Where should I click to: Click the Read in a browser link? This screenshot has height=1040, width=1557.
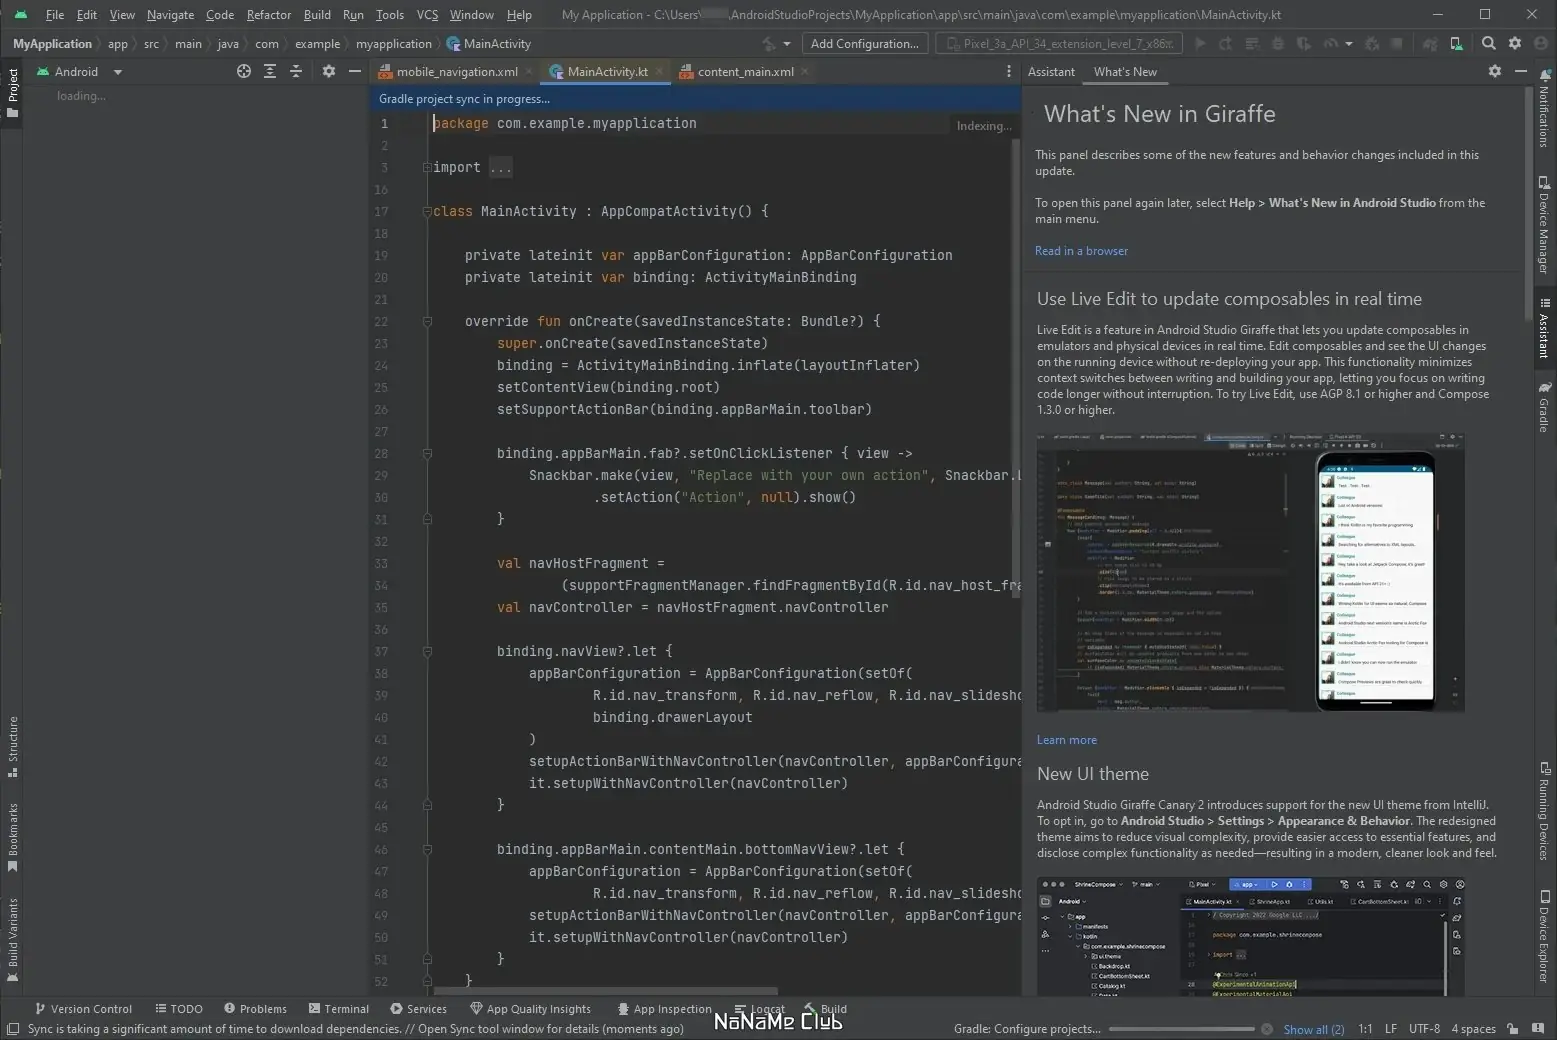1081,250
